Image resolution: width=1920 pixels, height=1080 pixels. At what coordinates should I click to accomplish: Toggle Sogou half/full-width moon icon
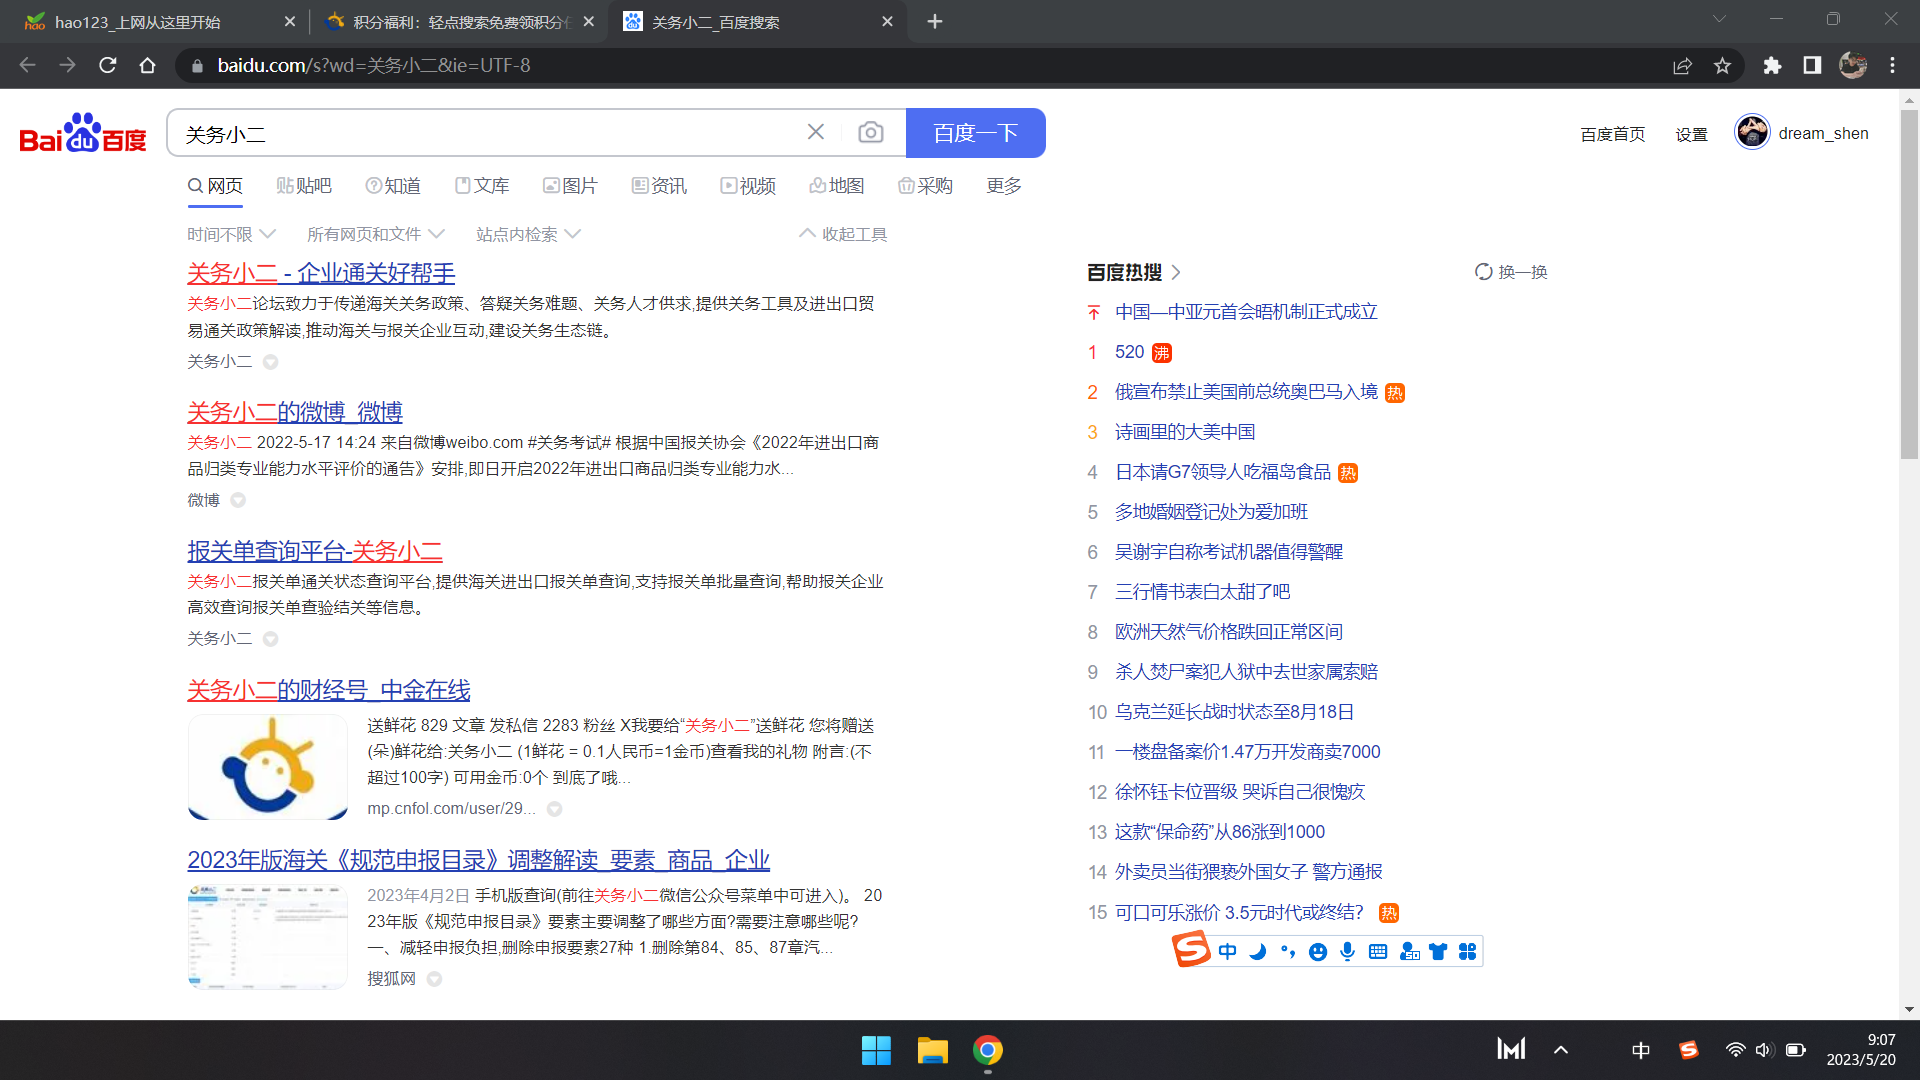(1258, 951)
